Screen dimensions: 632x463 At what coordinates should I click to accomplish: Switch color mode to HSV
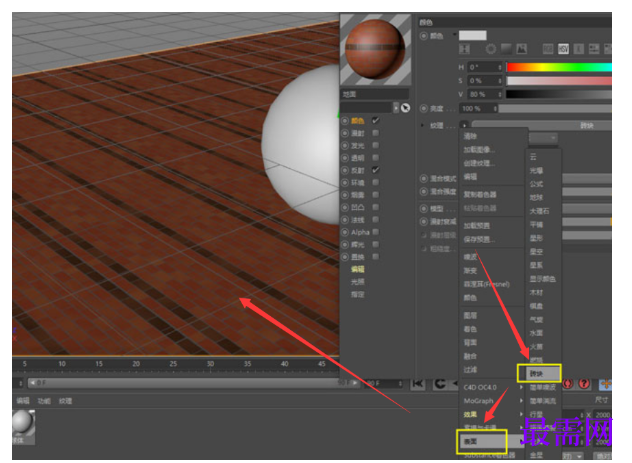click(x=563, y=49)
